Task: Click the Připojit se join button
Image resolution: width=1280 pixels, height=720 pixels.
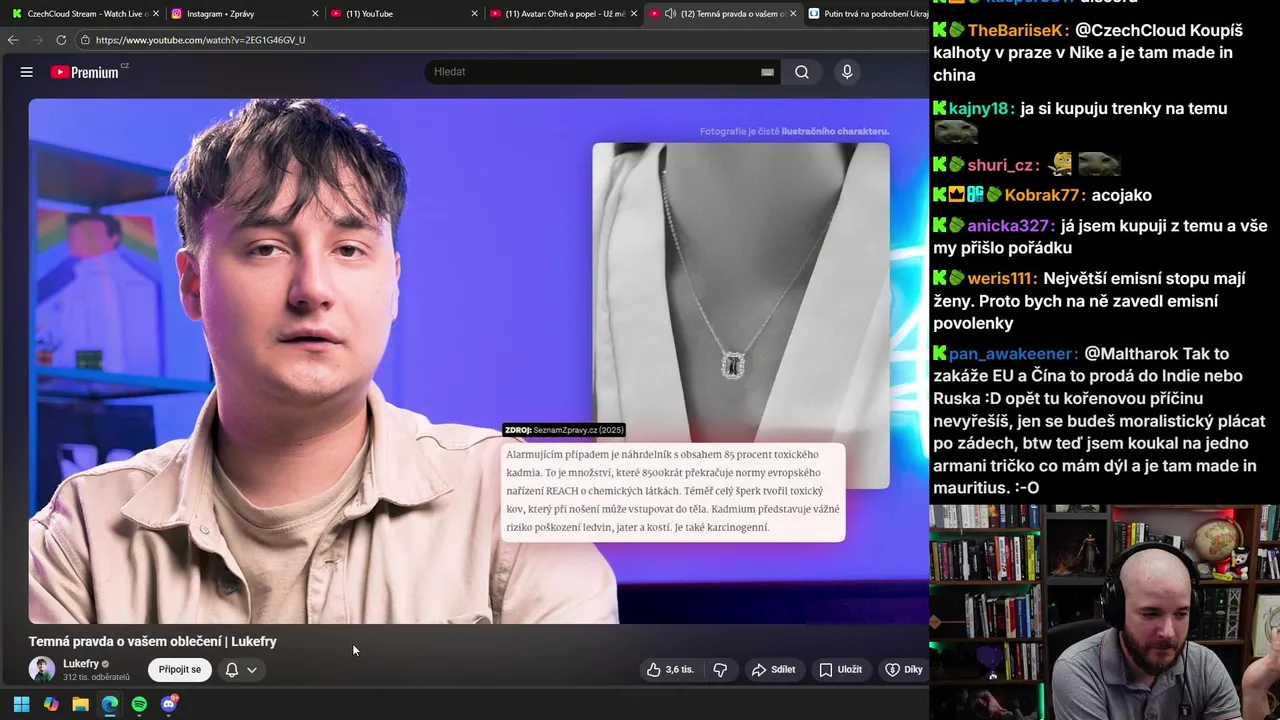Action: pos(180,670)
